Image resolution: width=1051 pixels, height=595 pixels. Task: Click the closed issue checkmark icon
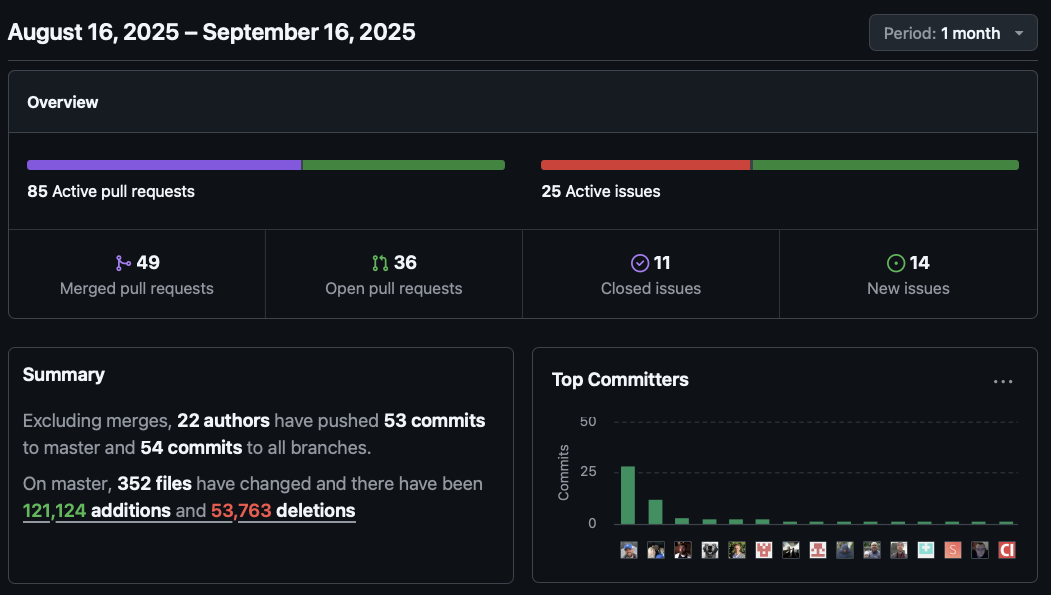[x=640, y=263]
